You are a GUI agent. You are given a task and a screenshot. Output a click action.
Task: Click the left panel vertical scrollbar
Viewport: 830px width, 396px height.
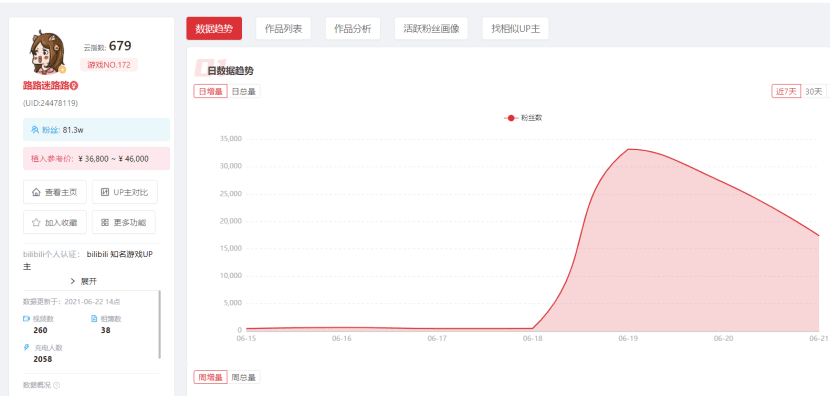click(159, 324)
